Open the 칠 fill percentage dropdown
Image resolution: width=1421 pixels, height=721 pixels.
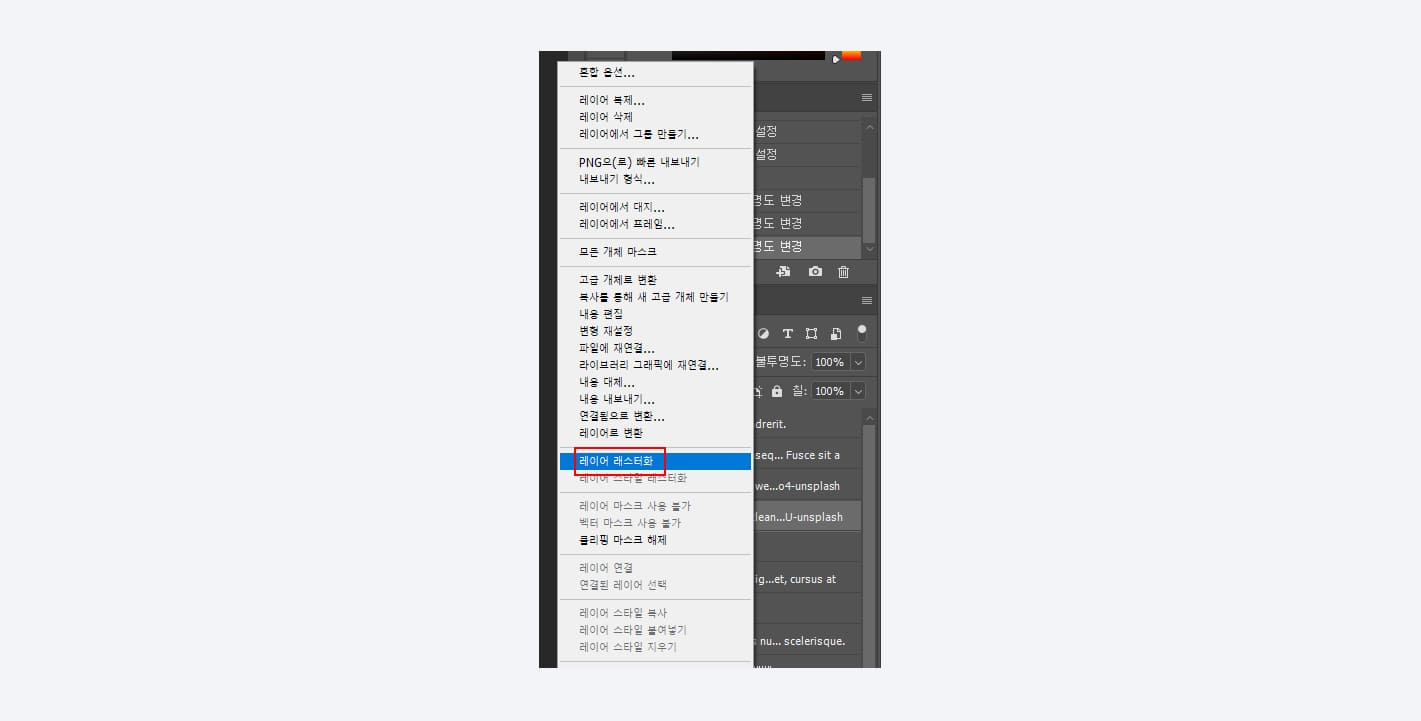[857, 390]
